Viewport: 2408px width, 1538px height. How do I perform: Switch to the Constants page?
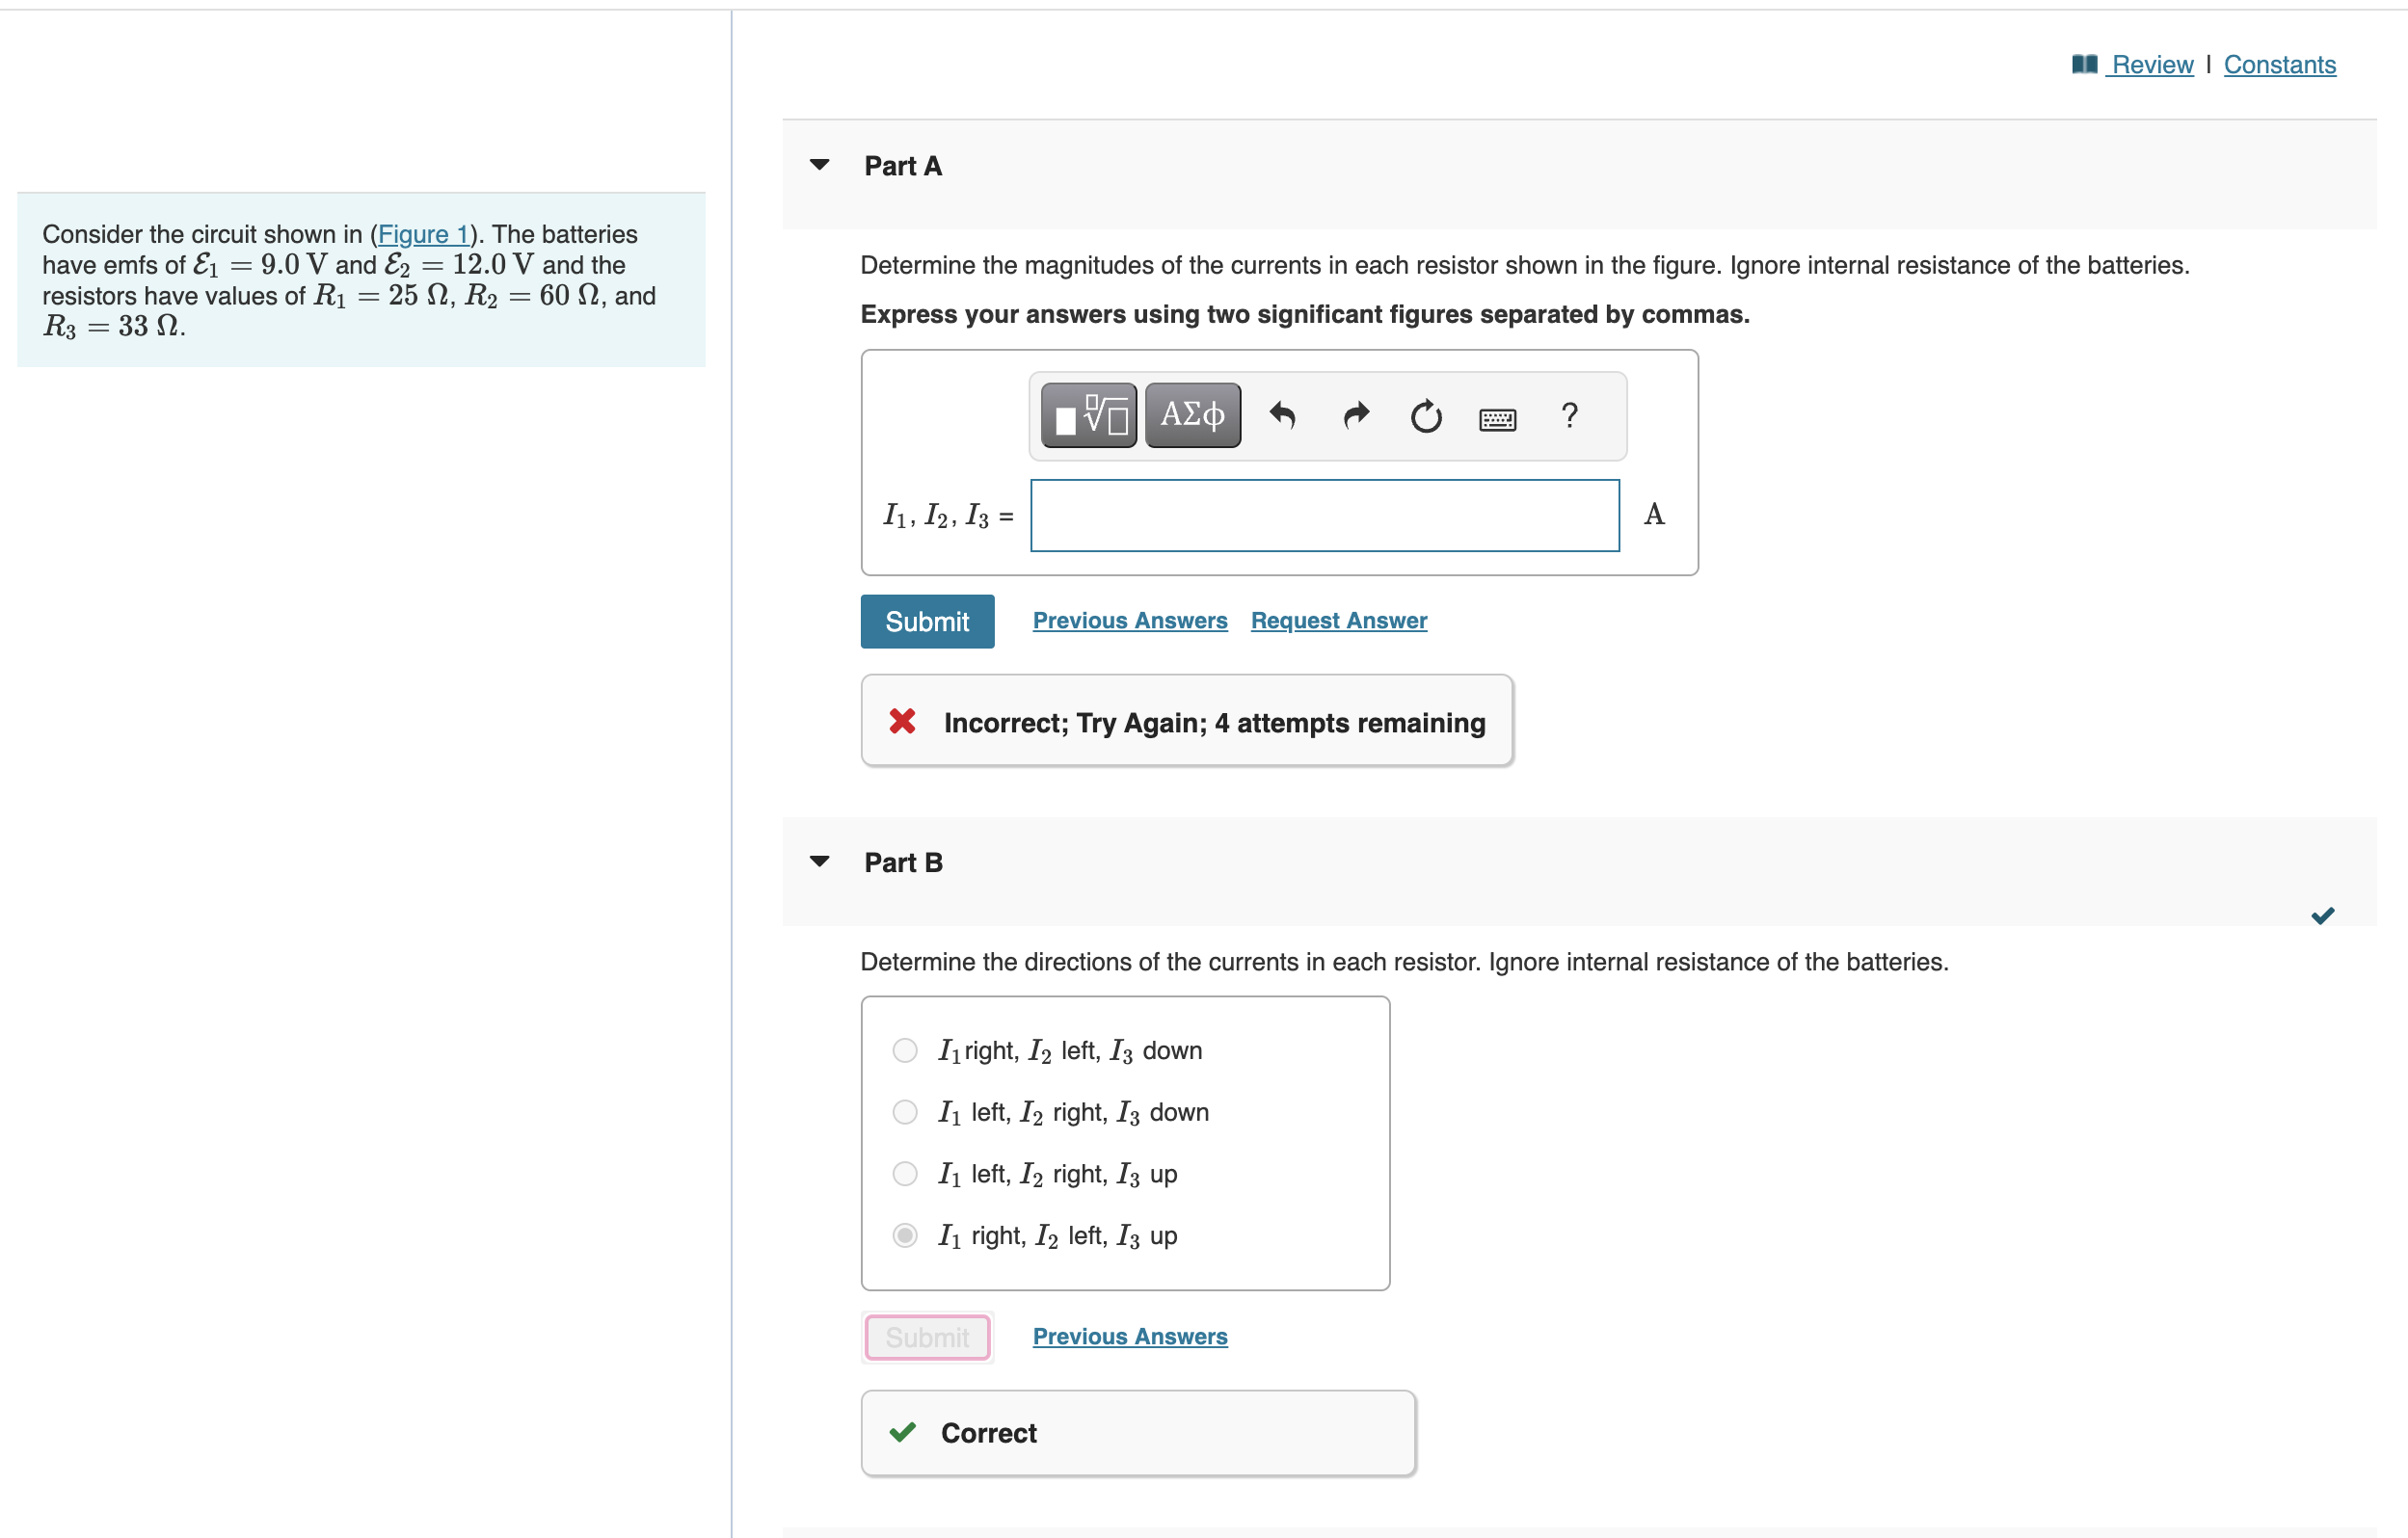click(x=2279, y=64)
